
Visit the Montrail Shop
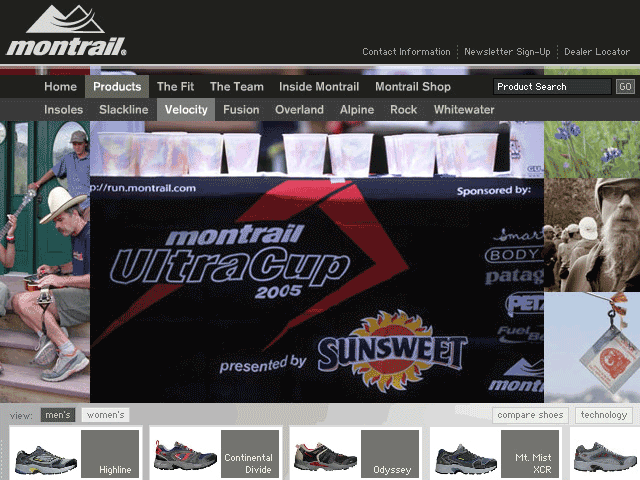[413, 87]
